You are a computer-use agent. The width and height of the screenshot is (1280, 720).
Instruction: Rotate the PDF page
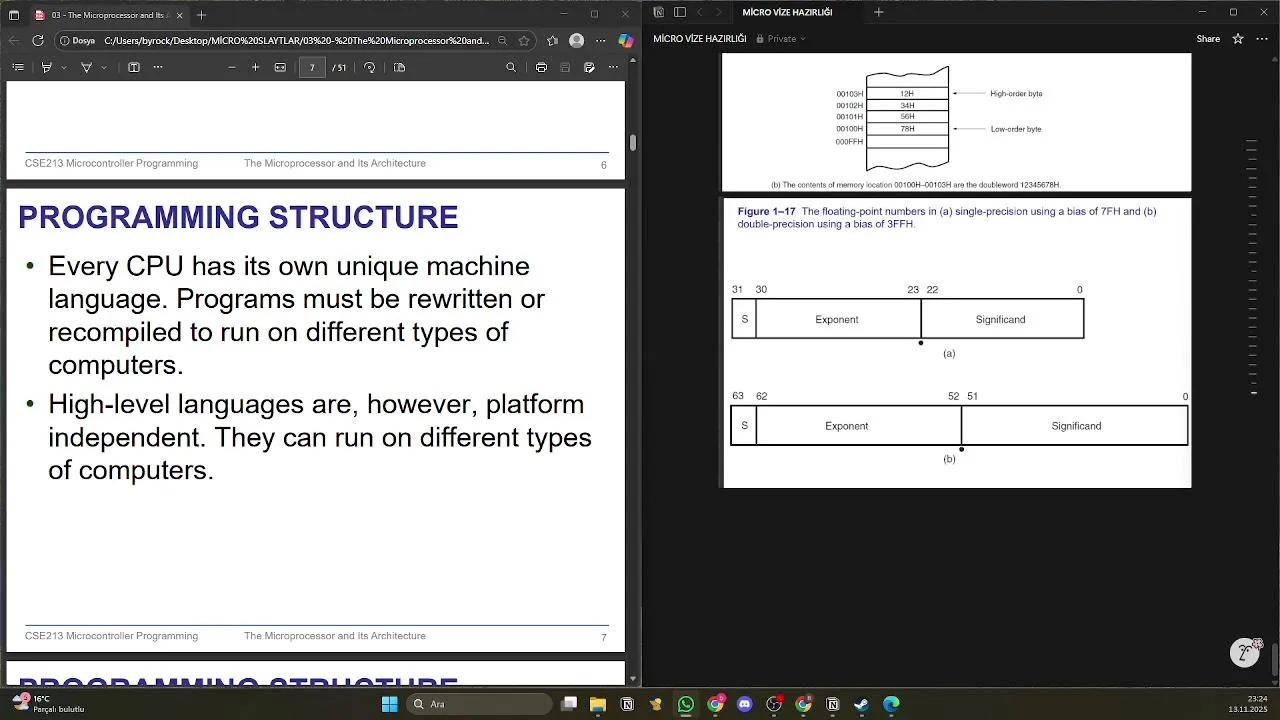(370, 67)
